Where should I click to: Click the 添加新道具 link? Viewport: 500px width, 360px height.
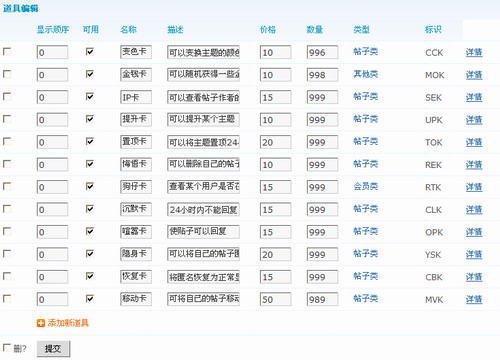click(x=68, y=323)
